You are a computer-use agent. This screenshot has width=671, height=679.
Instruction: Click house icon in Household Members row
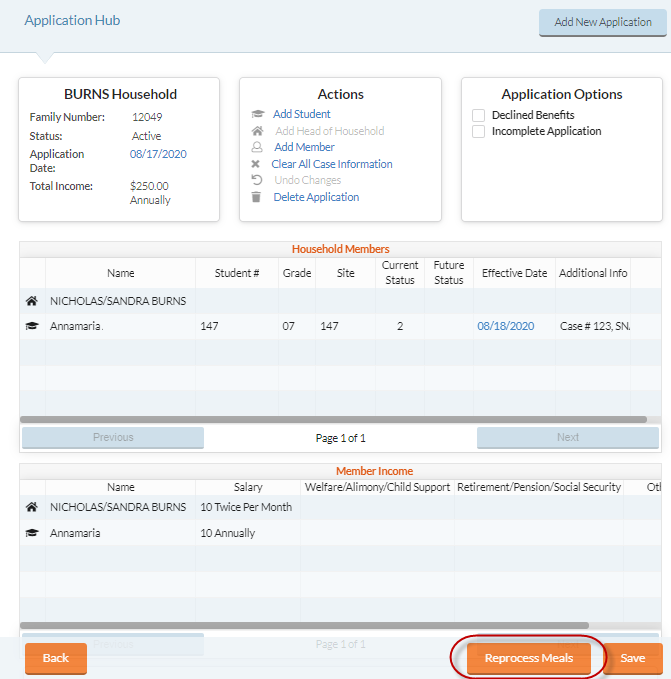tap(32, 301)
